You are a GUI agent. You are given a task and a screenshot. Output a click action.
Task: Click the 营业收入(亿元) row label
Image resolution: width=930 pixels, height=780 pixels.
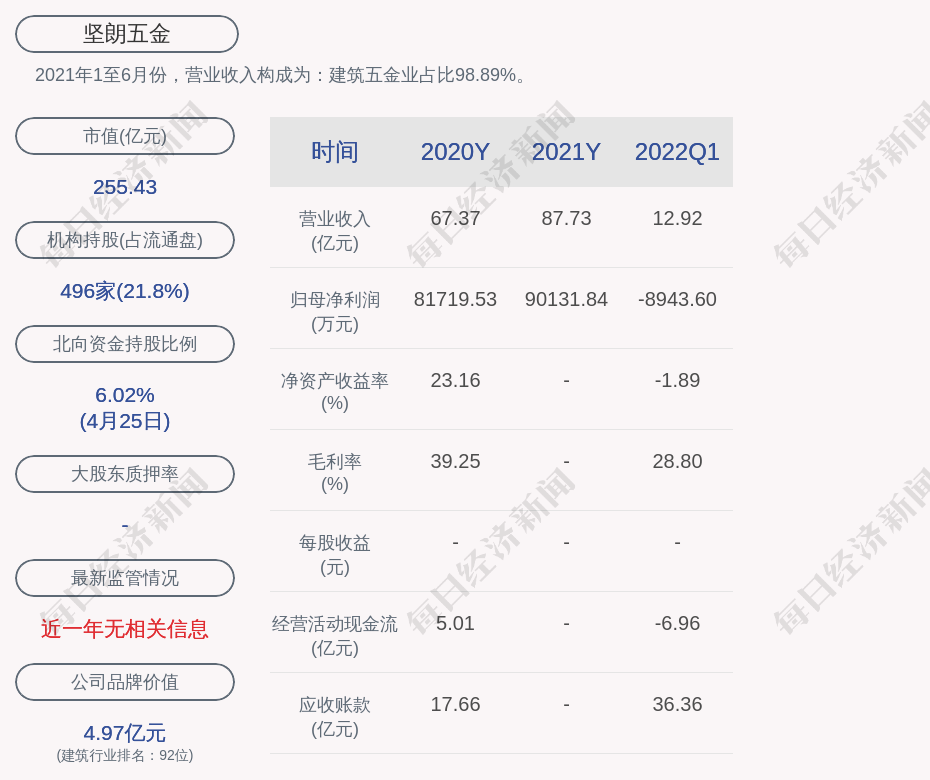click(x=335, y=231)
